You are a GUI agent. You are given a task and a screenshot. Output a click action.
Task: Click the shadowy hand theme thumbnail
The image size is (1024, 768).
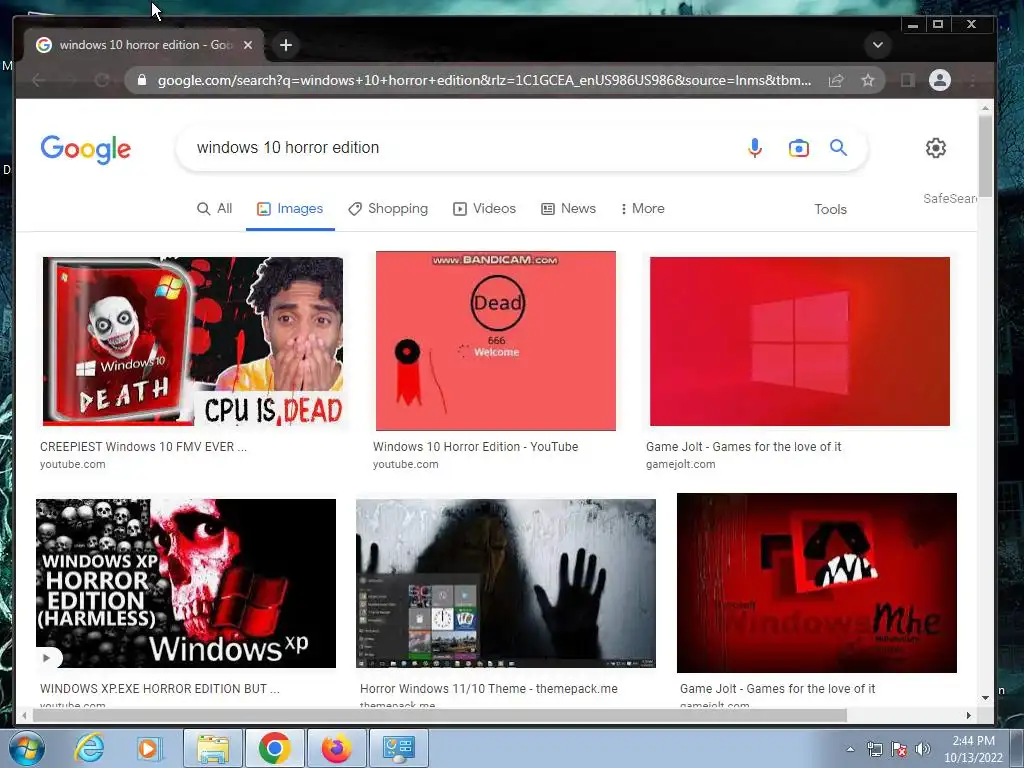pyautogui.click(x=505, y=583)
